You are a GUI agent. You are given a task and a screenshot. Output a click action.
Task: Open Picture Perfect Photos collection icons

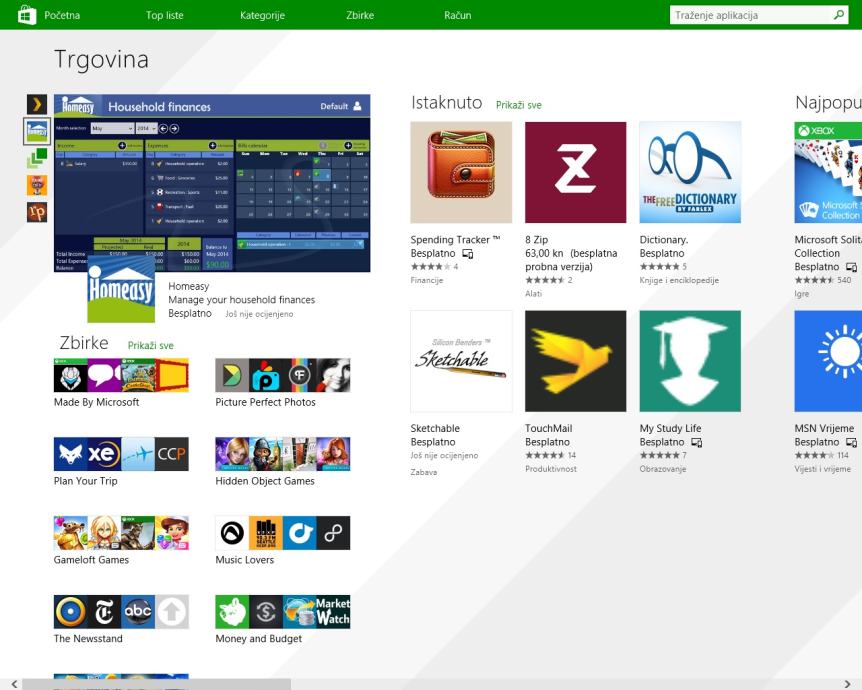[x=283, y=376]
